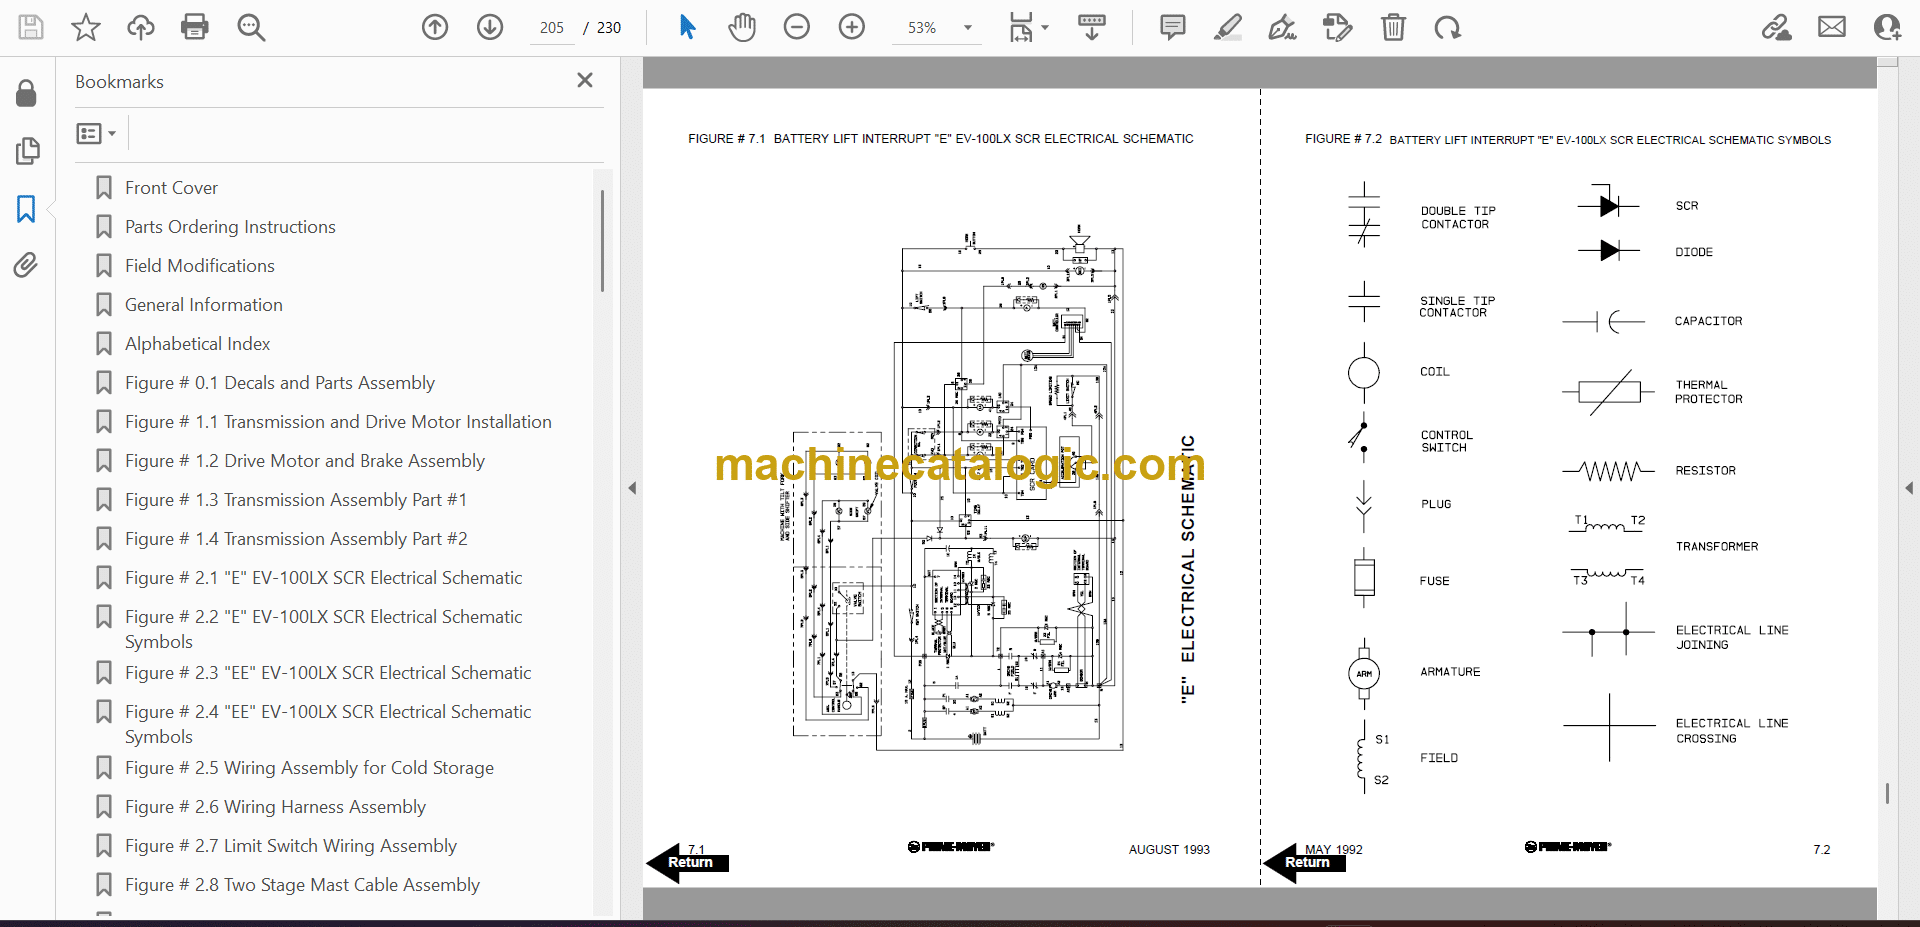This screenshot has width=1920, height=927.
Task: Open Figure # 1.1 Transmission and Drive Motor Installation
Action: [x=338, y=422]
